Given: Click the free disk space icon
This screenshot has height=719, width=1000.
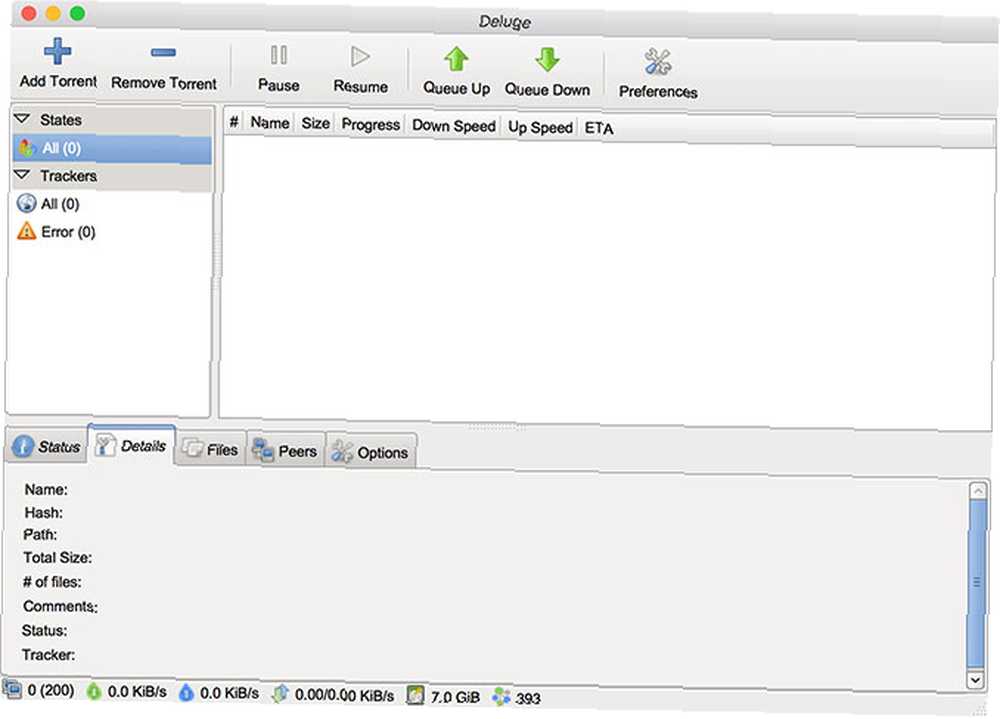Looking at the screenshot, I should pyautogui.click(x=415, y=695).
